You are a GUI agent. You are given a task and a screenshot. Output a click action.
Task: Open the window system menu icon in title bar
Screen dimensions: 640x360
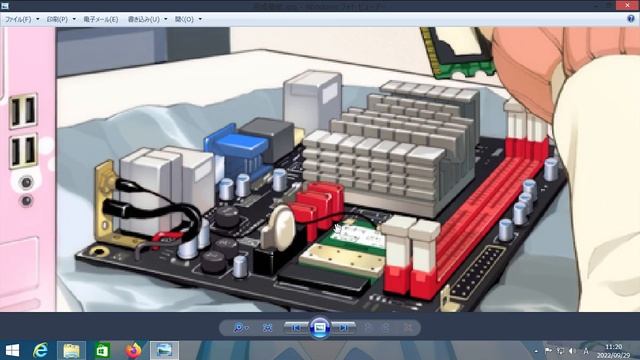tap(5, 6)
